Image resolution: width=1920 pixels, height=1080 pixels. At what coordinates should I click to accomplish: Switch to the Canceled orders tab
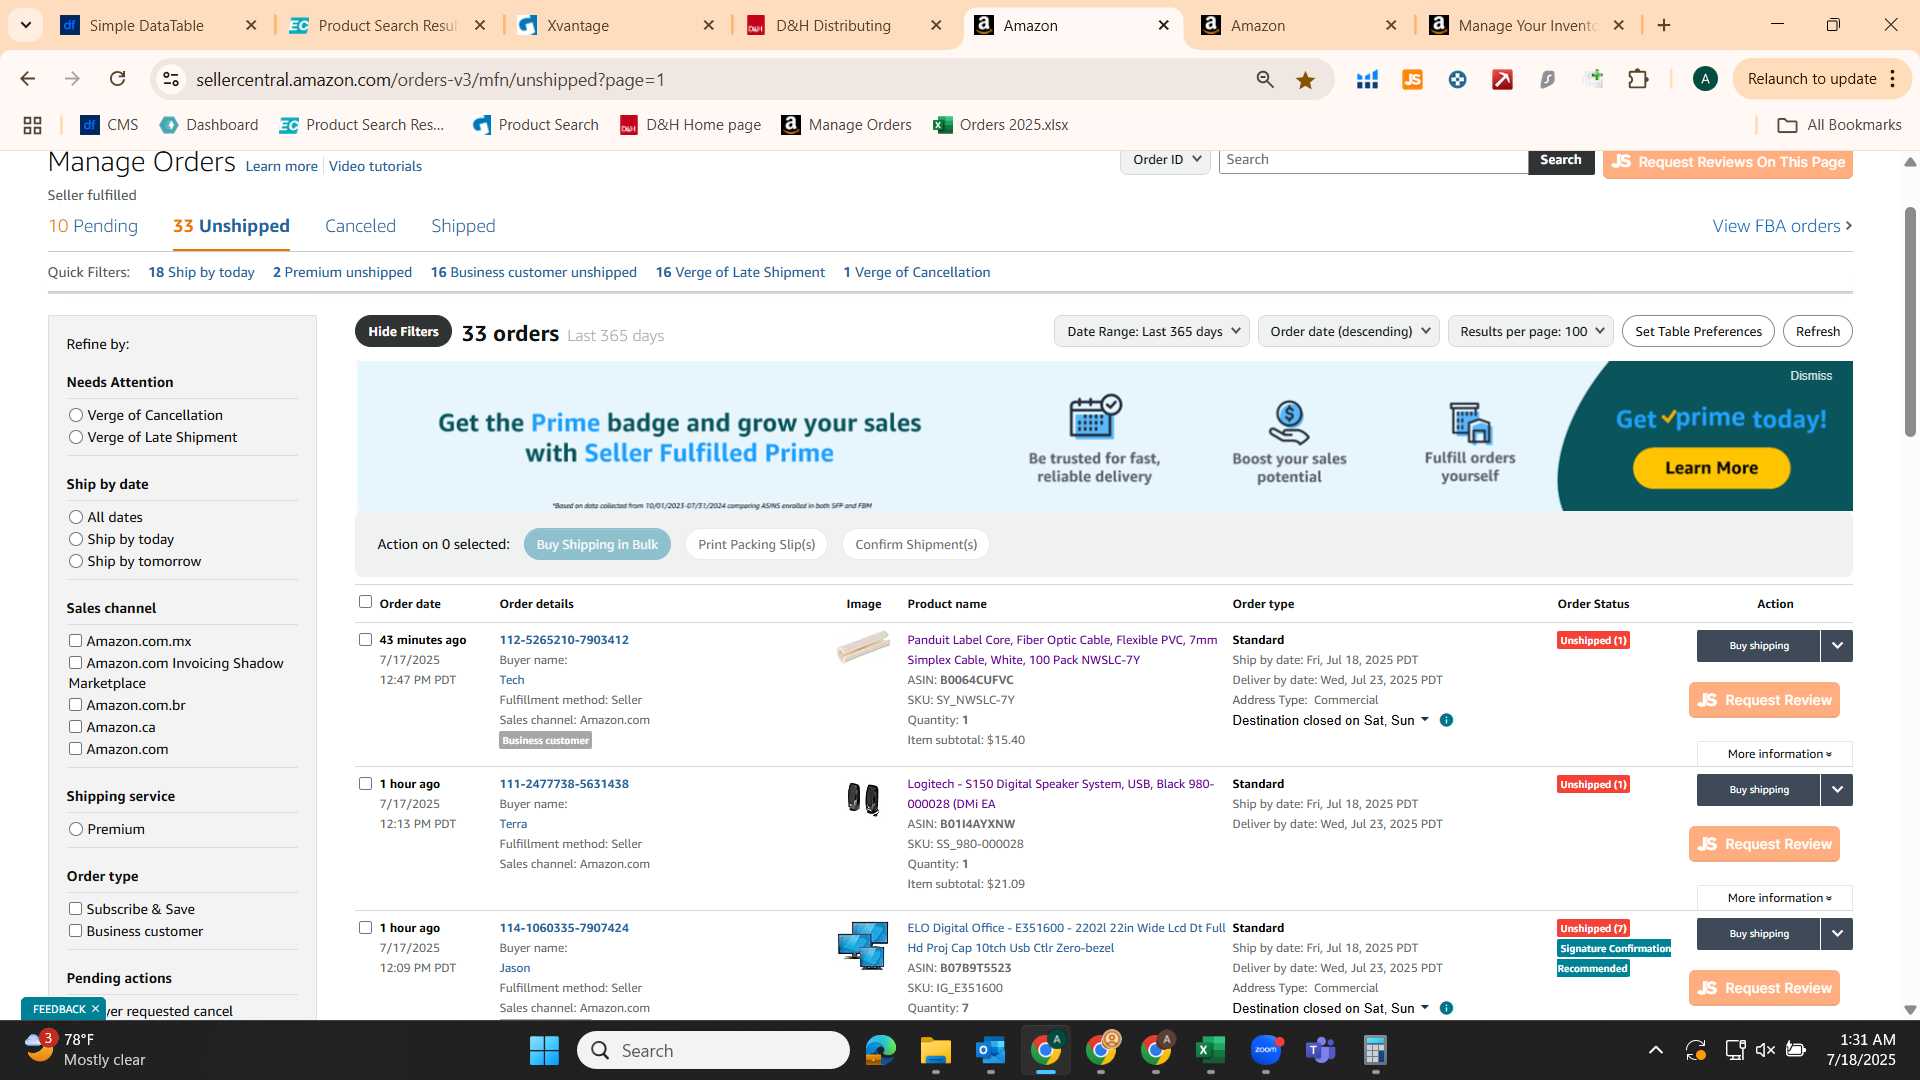click(x=360, y=226)
